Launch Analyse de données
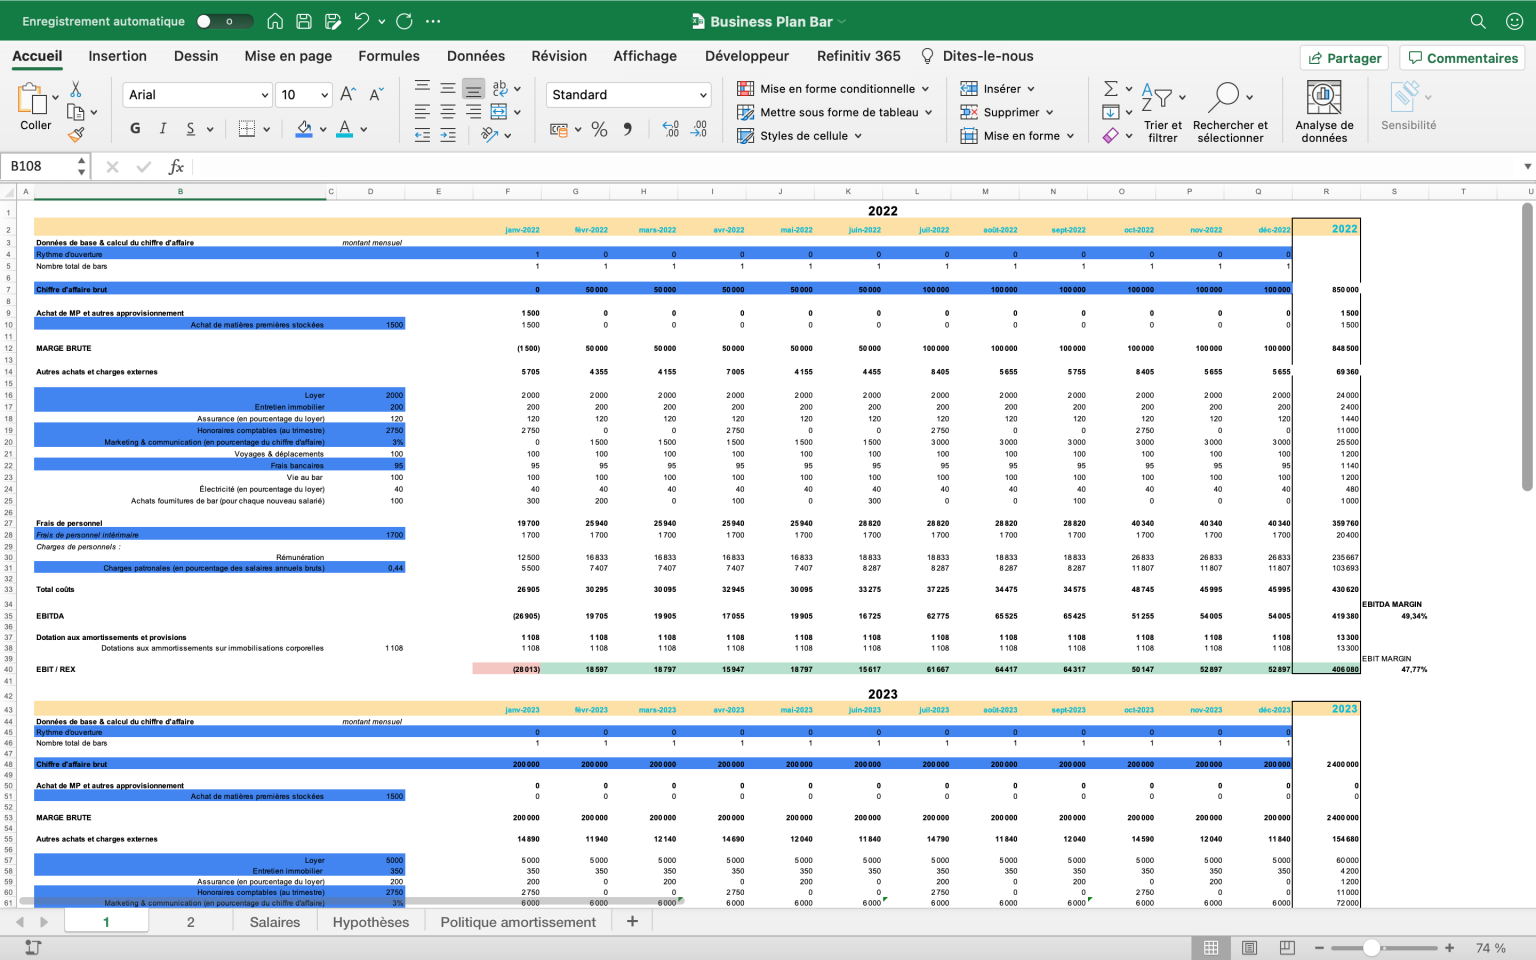 pyautogui.click(x=1324, y=108)
